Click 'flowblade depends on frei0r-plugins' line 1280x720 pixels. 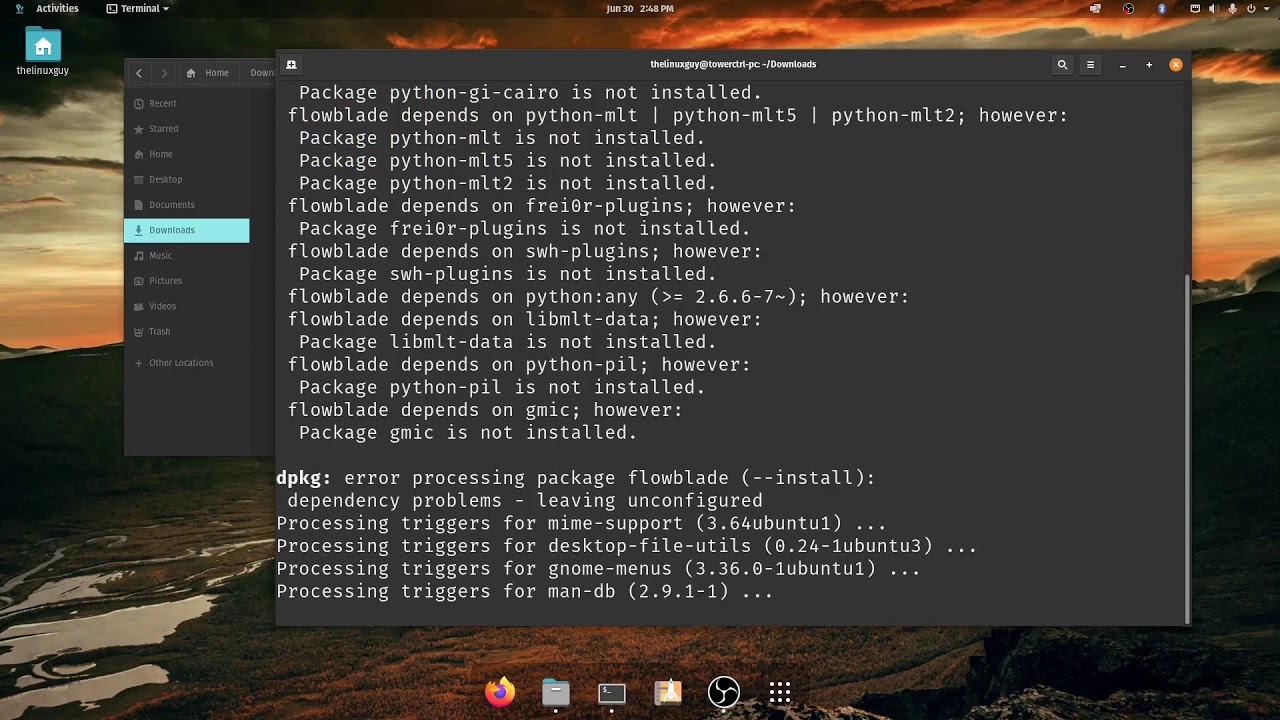542,206
